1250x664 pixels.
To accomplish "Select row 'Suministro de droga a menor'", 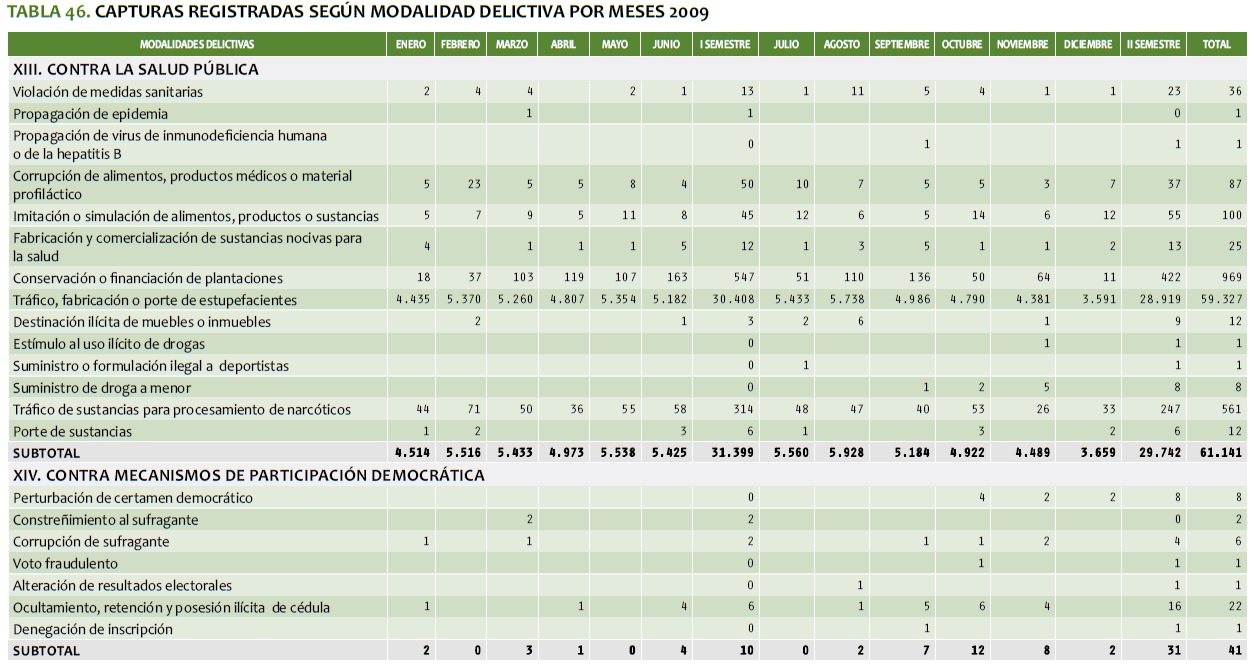I will [x=627, y=387].
